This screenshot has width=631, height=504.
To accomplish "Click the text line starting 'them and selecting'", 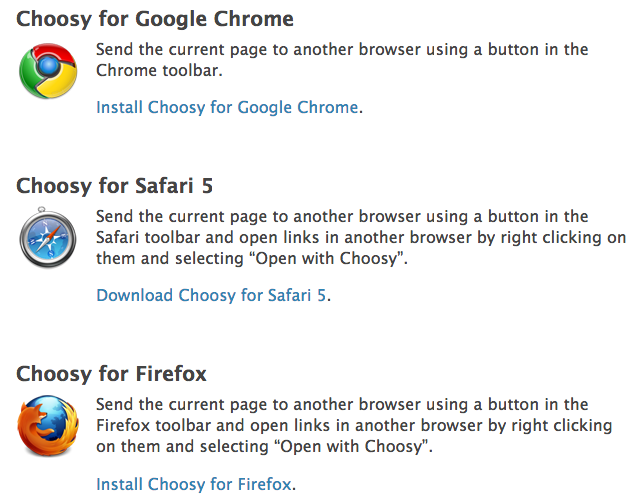I will tap(252, 258).
